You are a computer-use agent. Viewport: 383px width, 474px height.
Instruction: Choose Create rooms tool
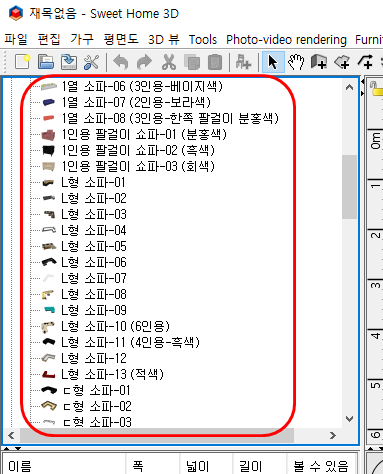click(342, 62)
